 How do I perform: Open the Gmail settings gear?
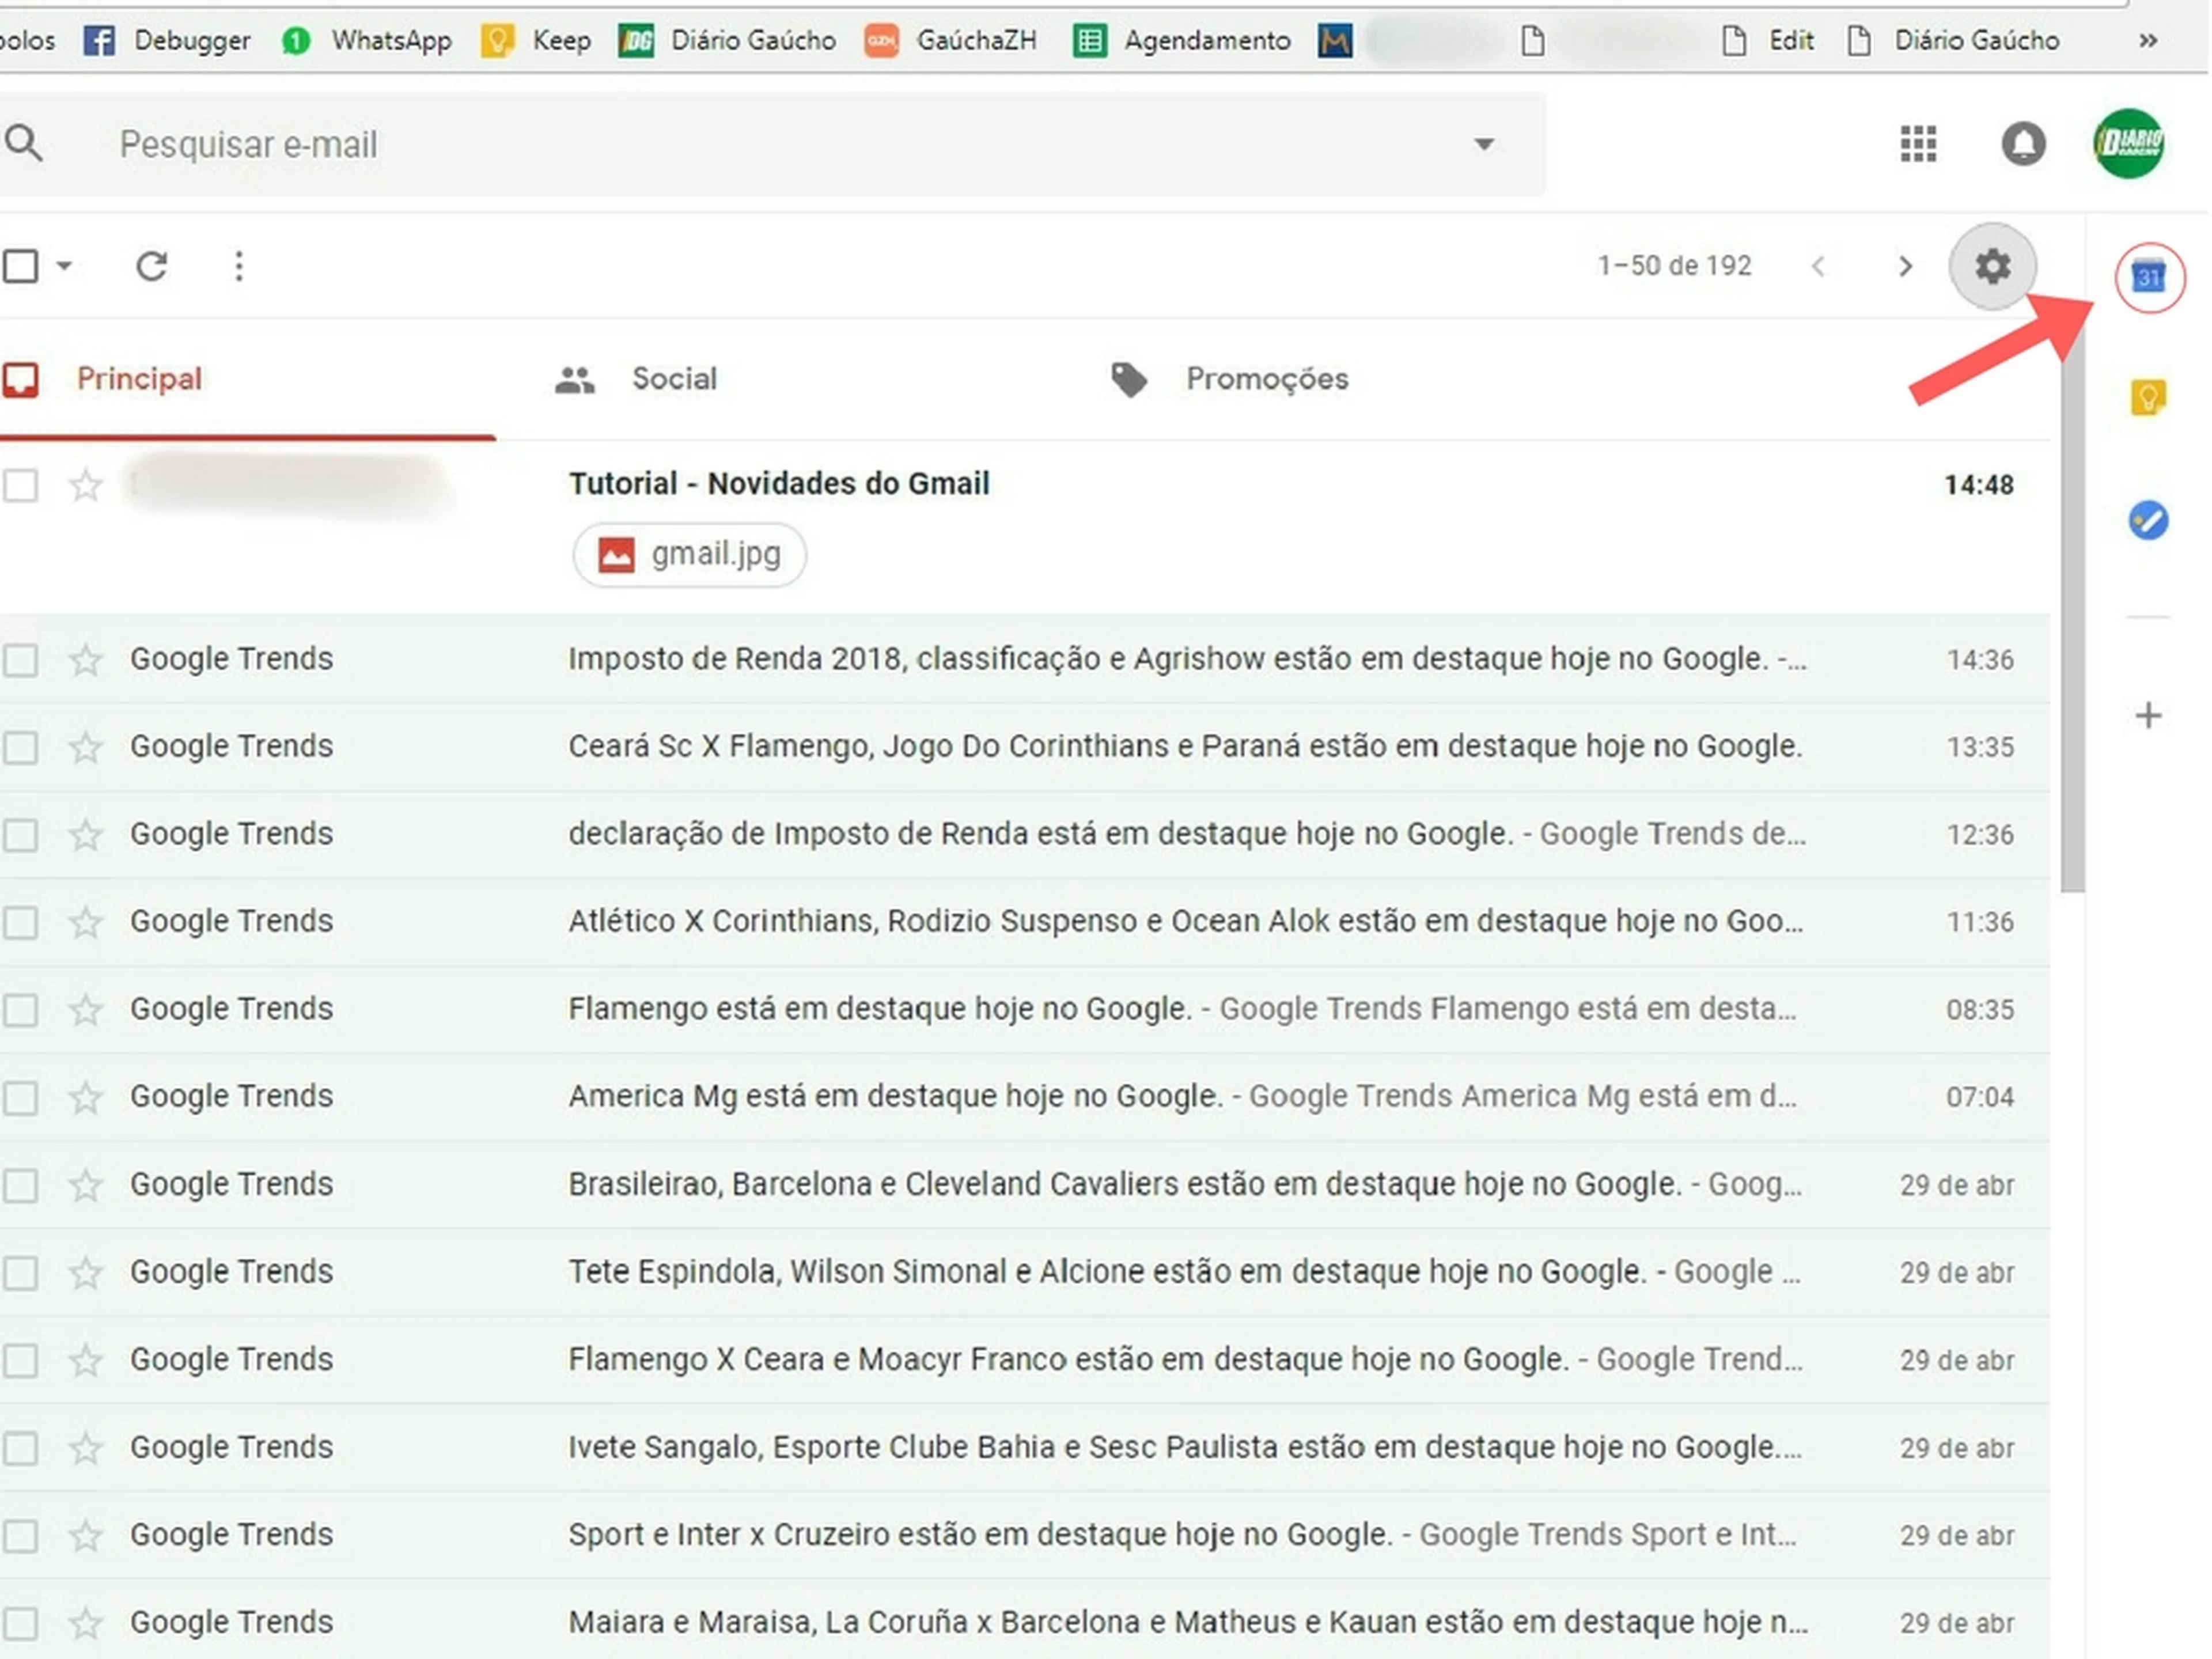[1992, 266]
